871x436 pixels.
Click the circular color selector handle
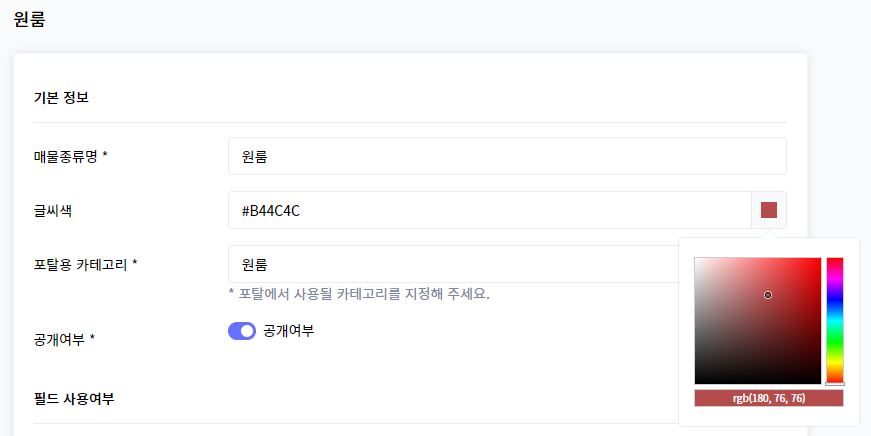pos(768,295)
